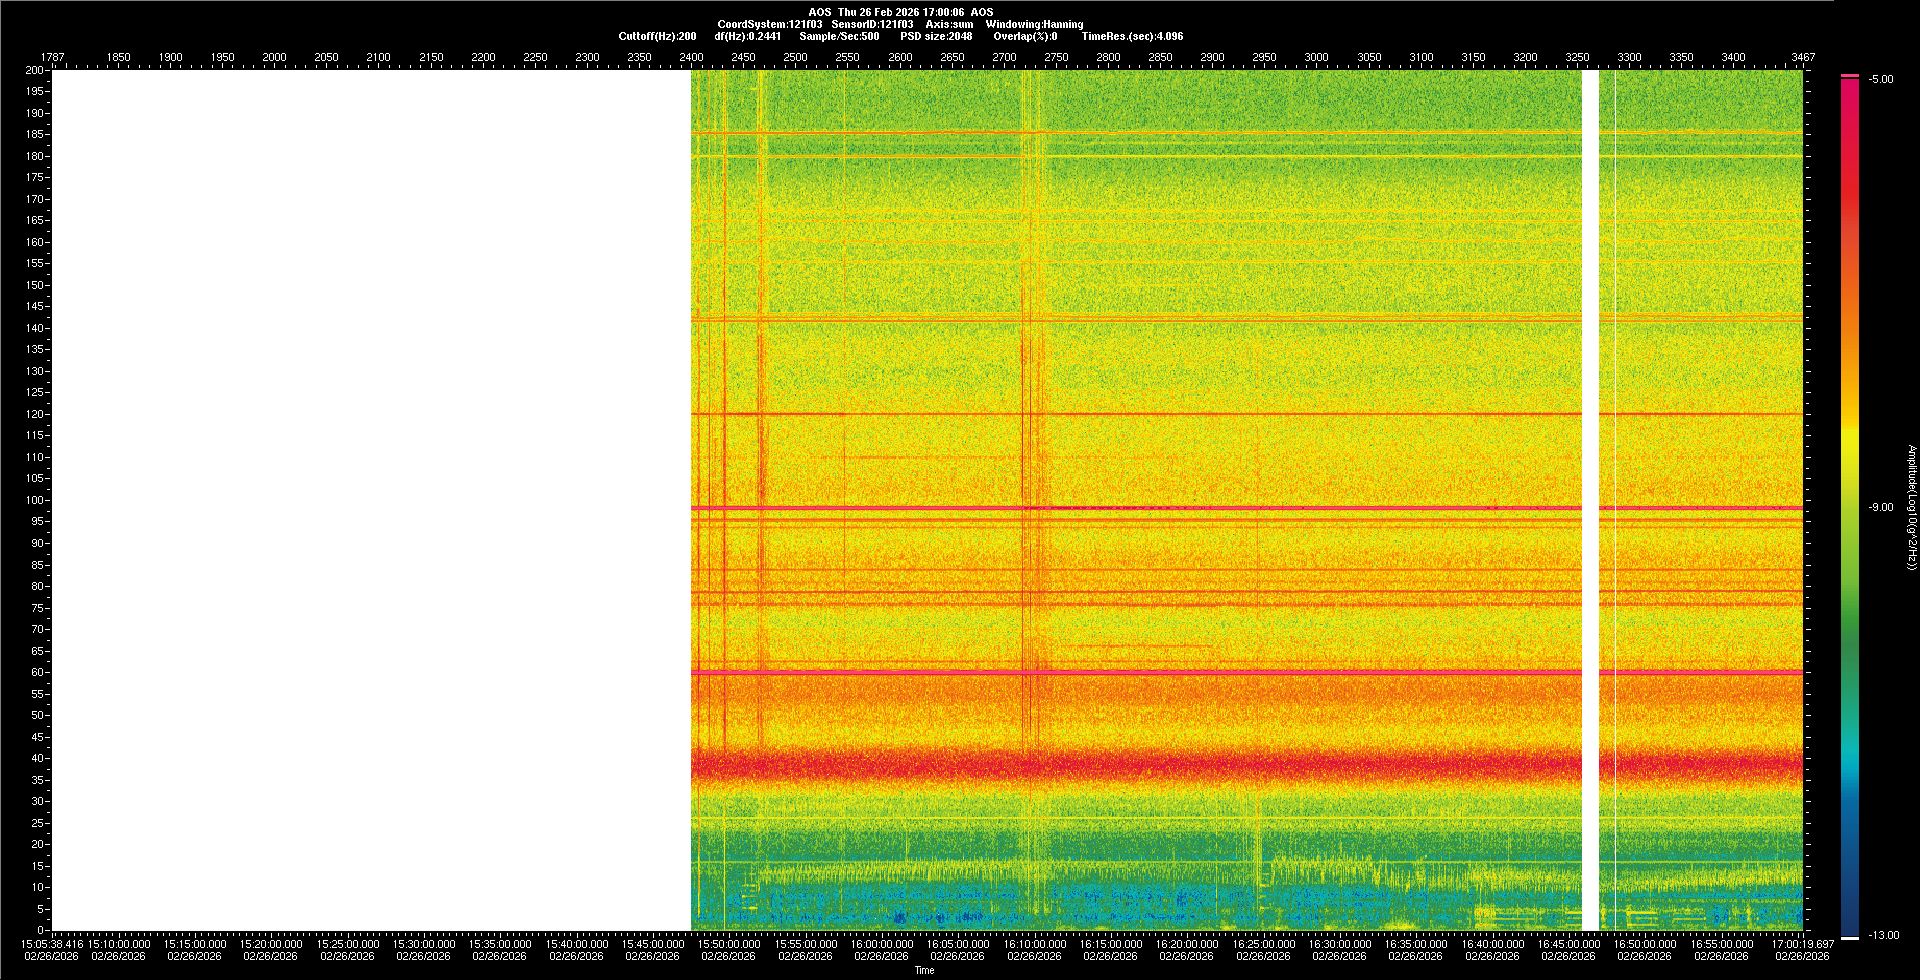Click the Sample/Sec:500 parameter
The height and width of the screenshot is (980, 1920).
pyautogui.click(x=839, y=36)
